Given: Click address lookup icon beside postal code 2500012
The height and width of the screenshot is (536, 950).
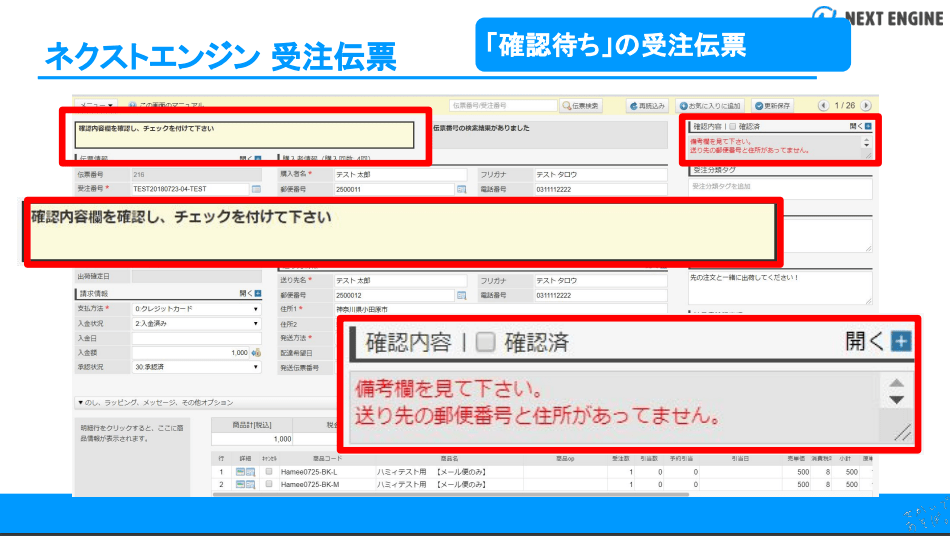Looking at the screenshot, I should click(462, 296).
